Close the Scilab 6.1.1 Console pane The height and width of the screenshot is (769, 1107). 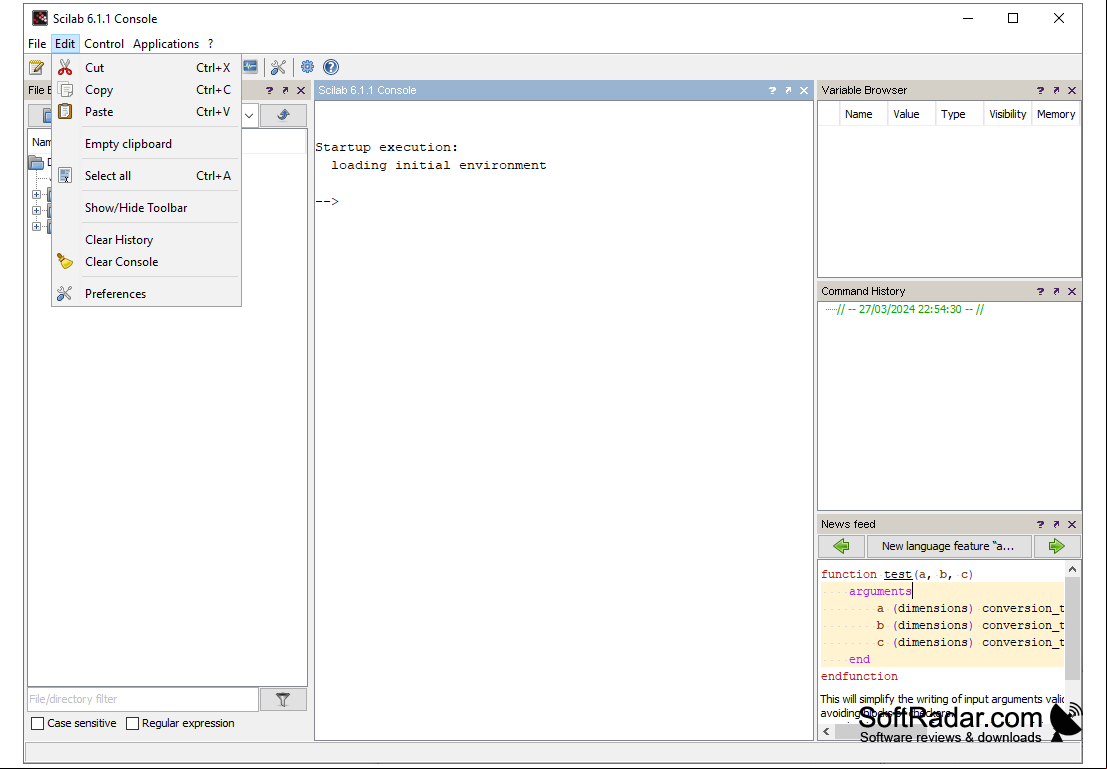tap(804, 90)
